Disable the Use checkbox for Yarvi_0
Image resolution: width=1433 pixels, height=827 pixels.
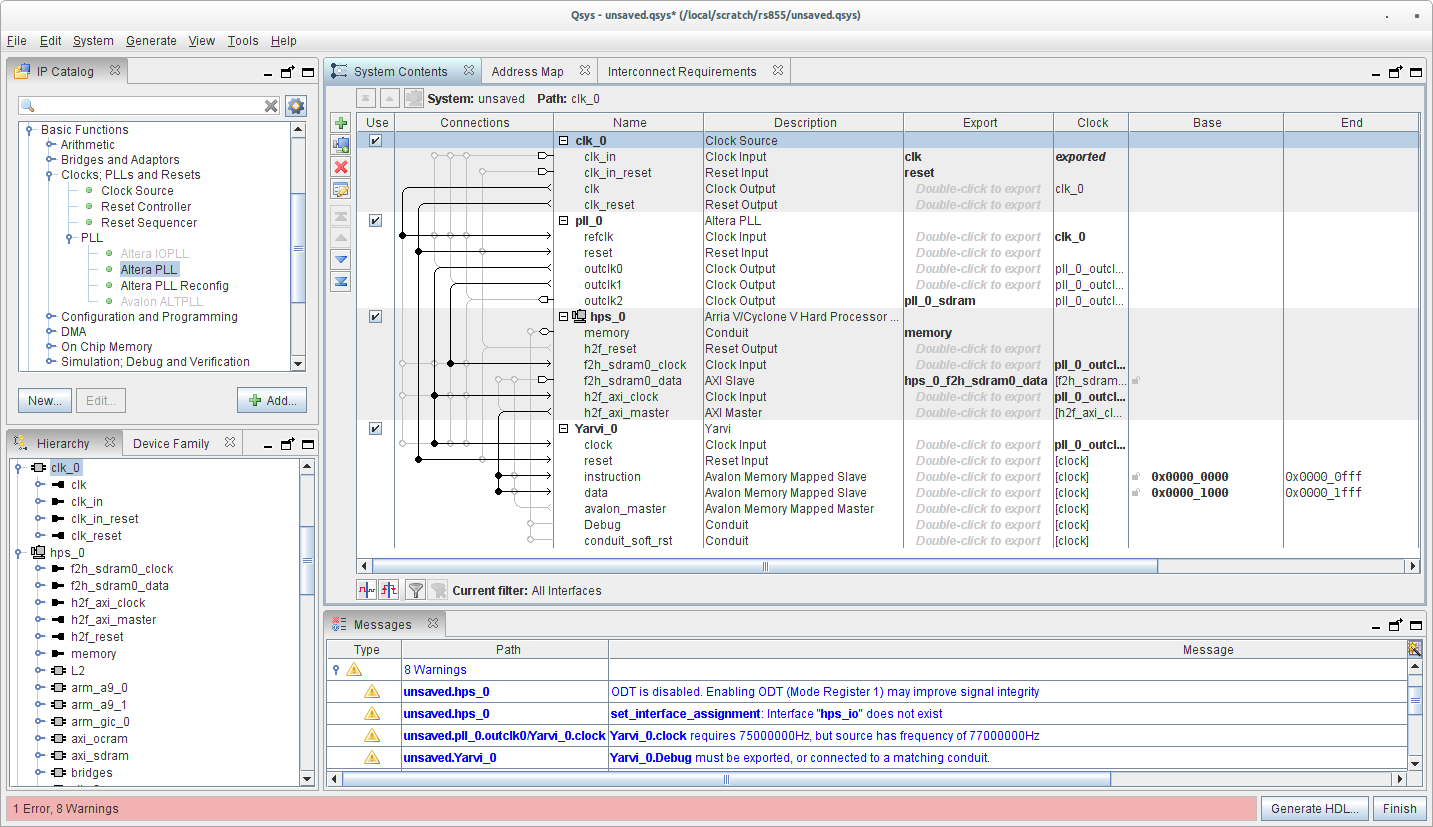click(375, 429)
